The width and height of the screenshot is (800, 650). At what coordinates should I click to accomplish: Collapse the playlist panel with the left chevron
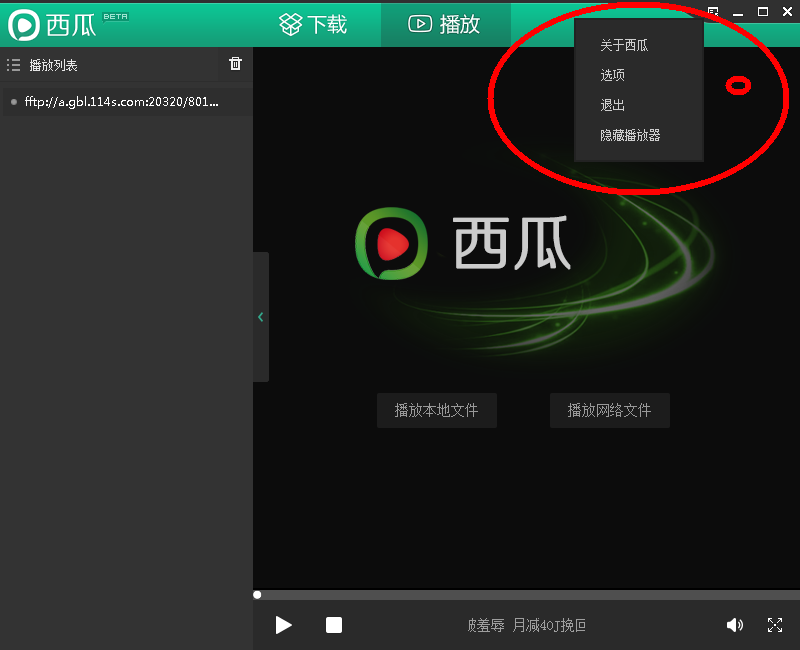260,317
